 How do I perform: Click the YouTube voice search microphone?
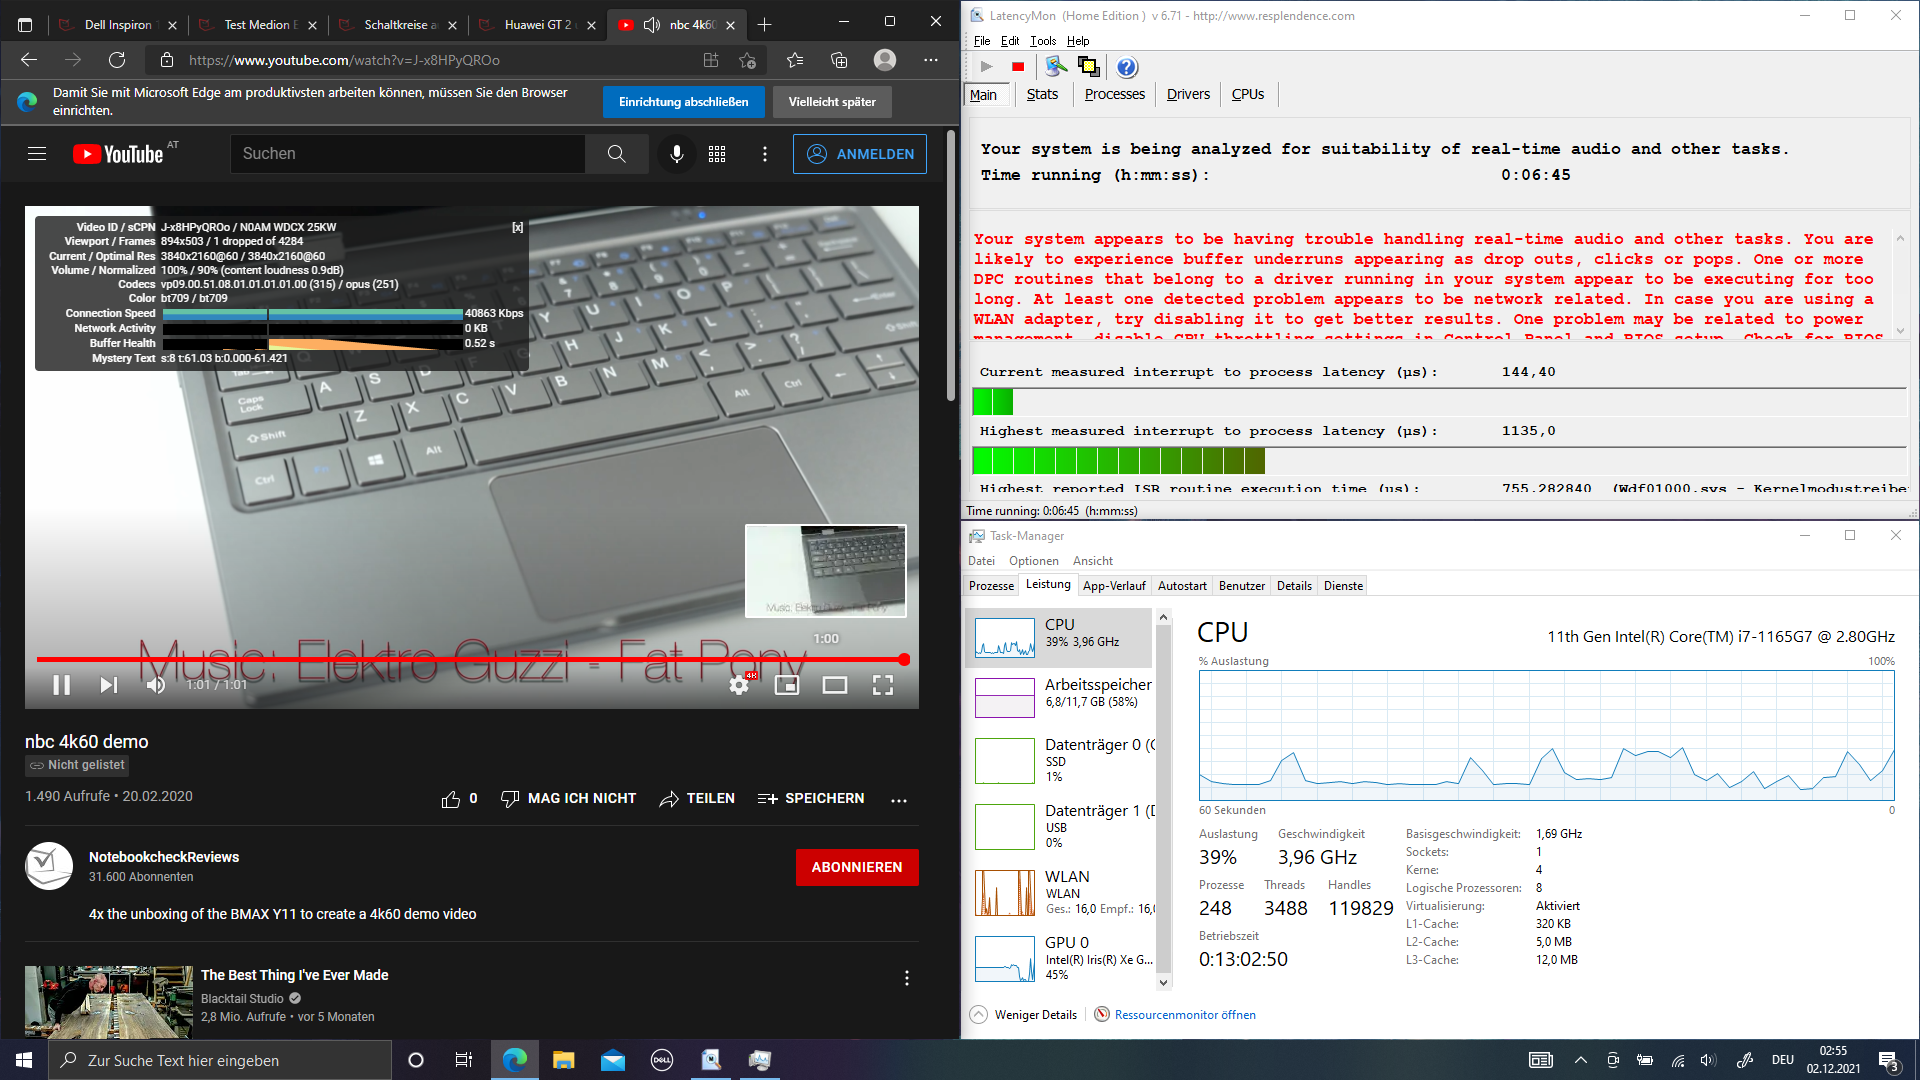click(677, 154)
